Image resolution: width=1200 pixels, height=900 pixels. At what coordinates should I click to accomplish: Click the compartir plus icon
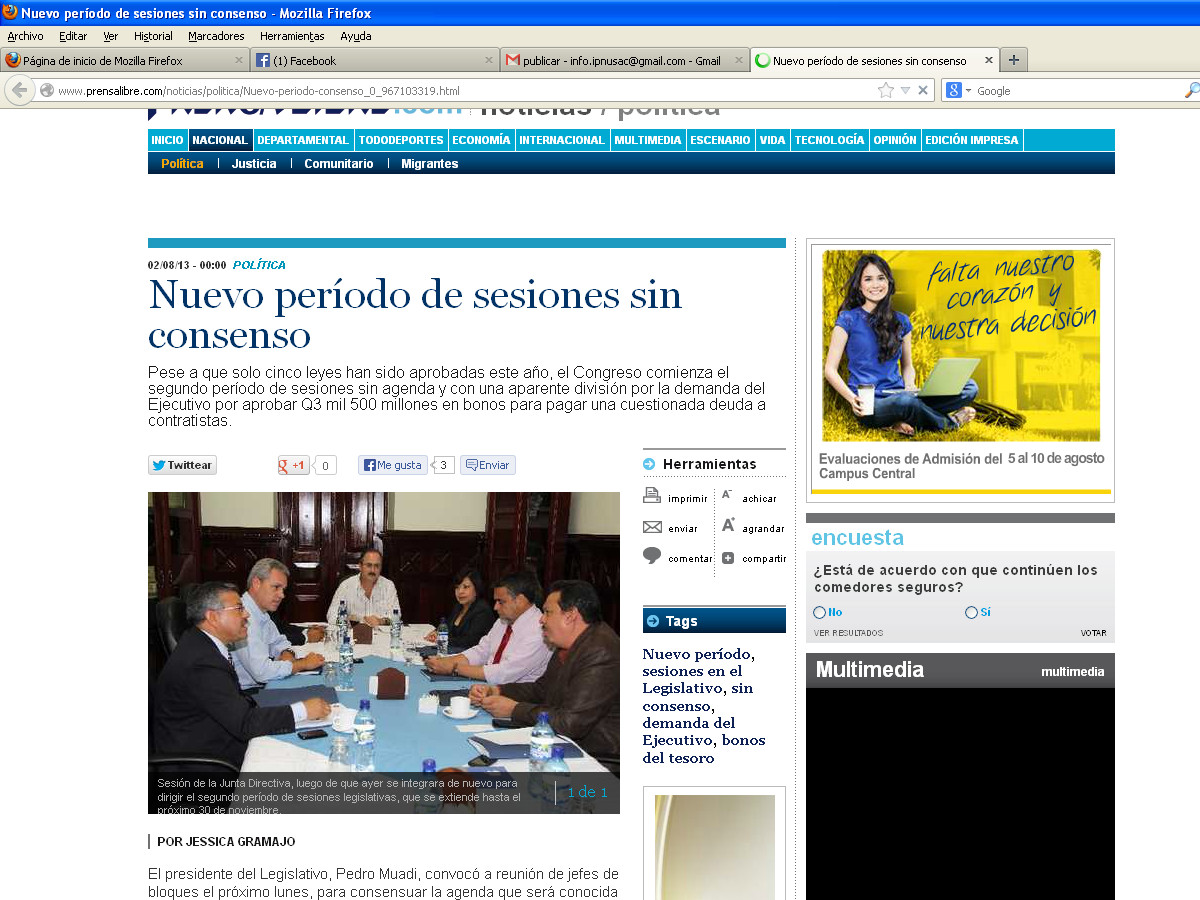coord(728,558)
